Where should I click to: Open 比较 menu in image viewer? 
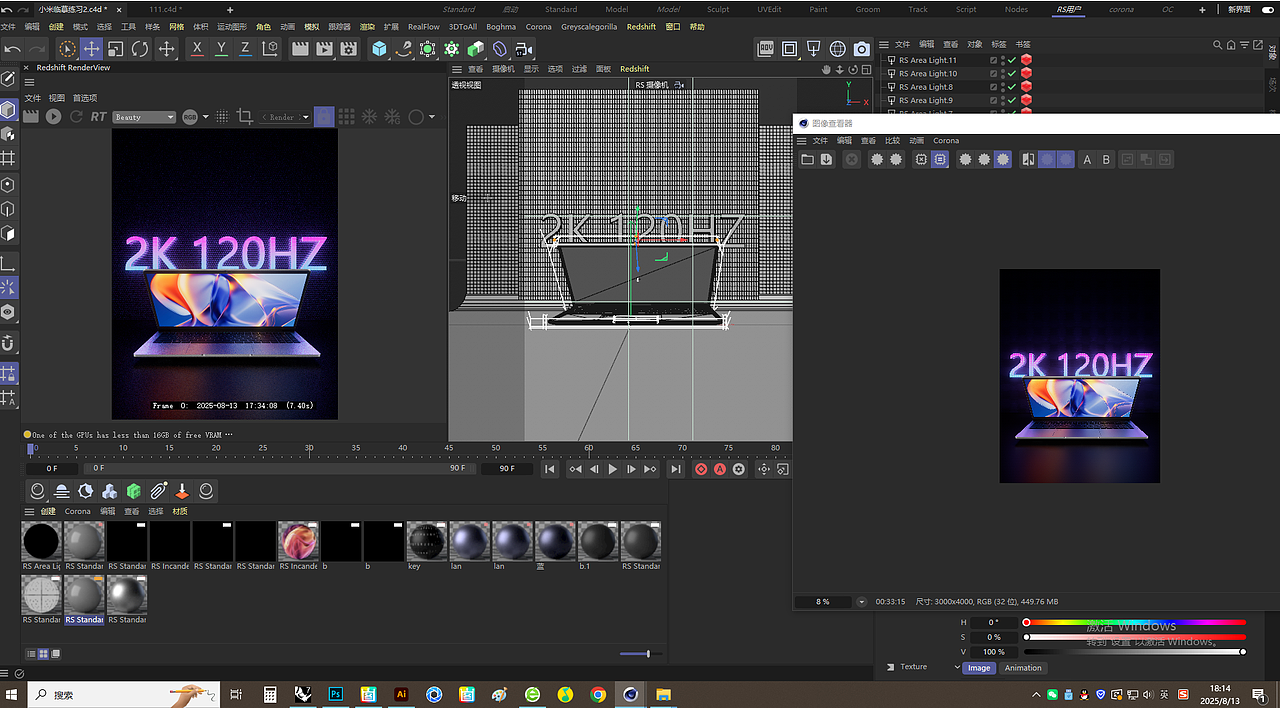(x=892, y=141)
